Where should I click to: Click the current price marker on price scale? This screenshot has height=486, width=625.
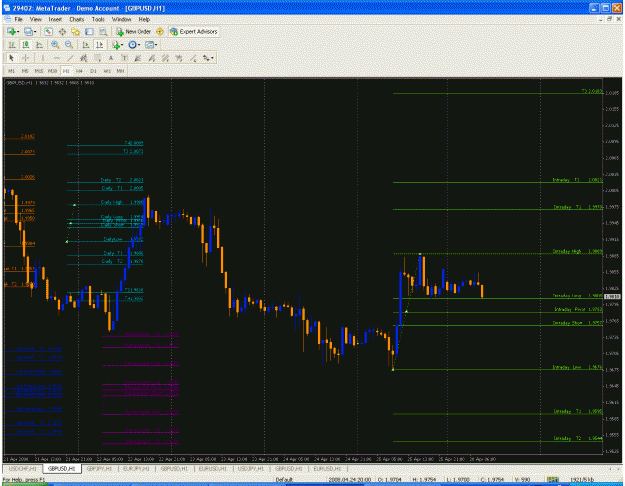pyautogui.click(x=612, y=297)
